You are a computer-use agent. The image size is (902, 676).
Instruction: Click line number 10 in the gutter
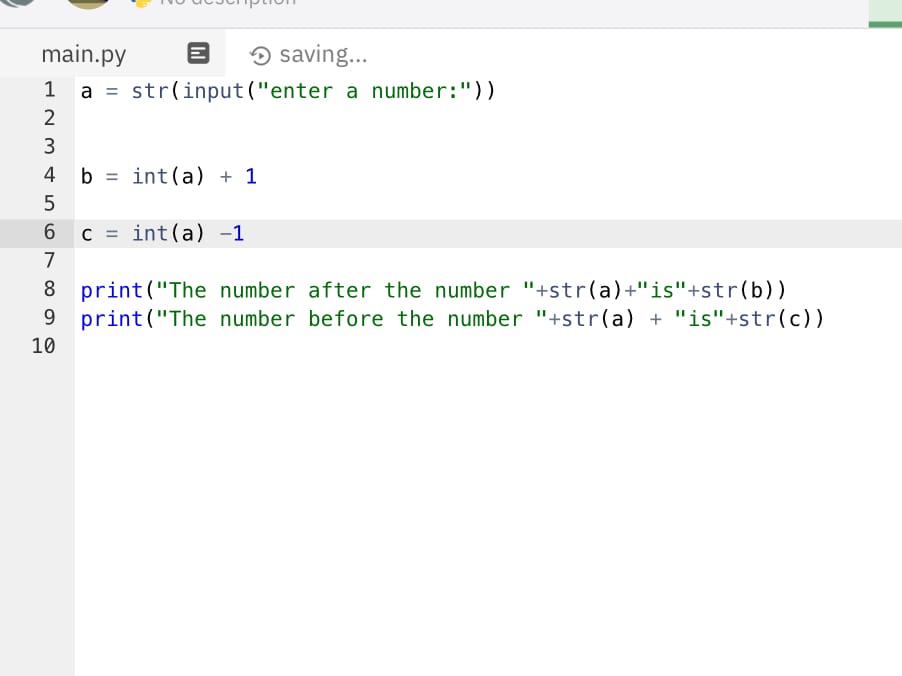click(x=43, y=347)
